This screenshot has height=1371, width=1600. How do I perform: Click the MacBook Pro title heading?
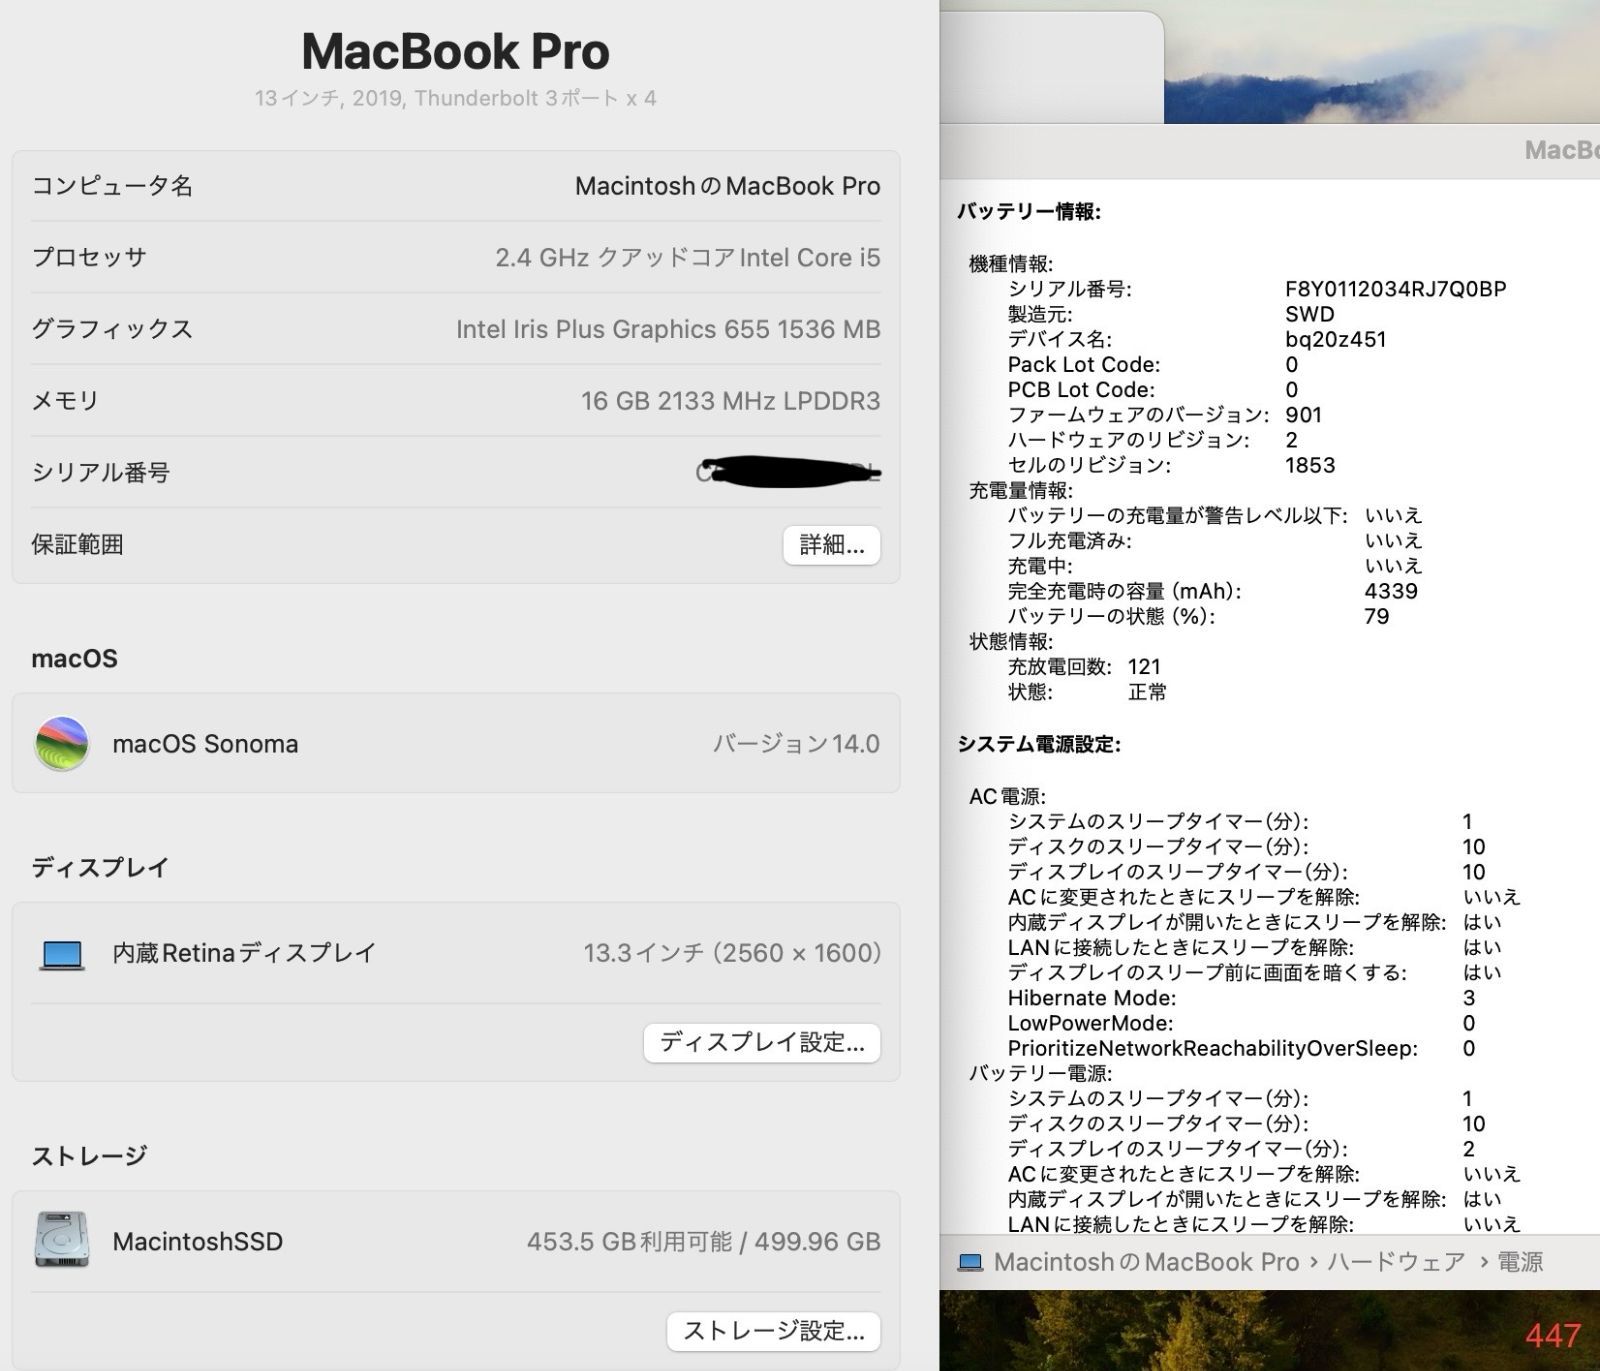(455, 51)
